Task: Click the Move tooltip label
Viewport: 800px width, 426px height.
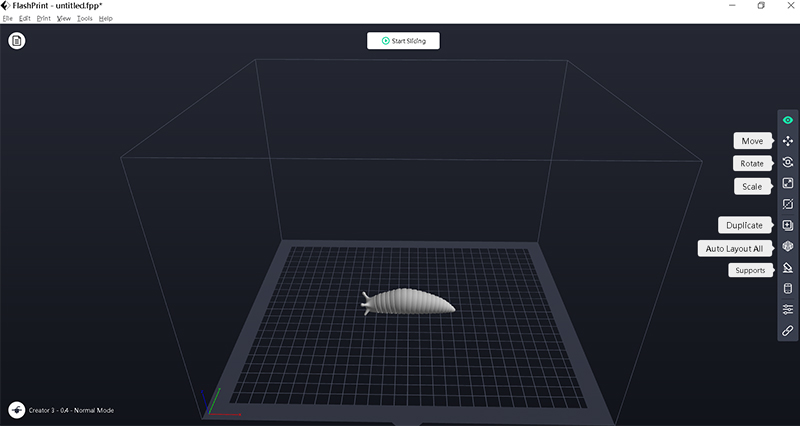Action: [753, 141]
